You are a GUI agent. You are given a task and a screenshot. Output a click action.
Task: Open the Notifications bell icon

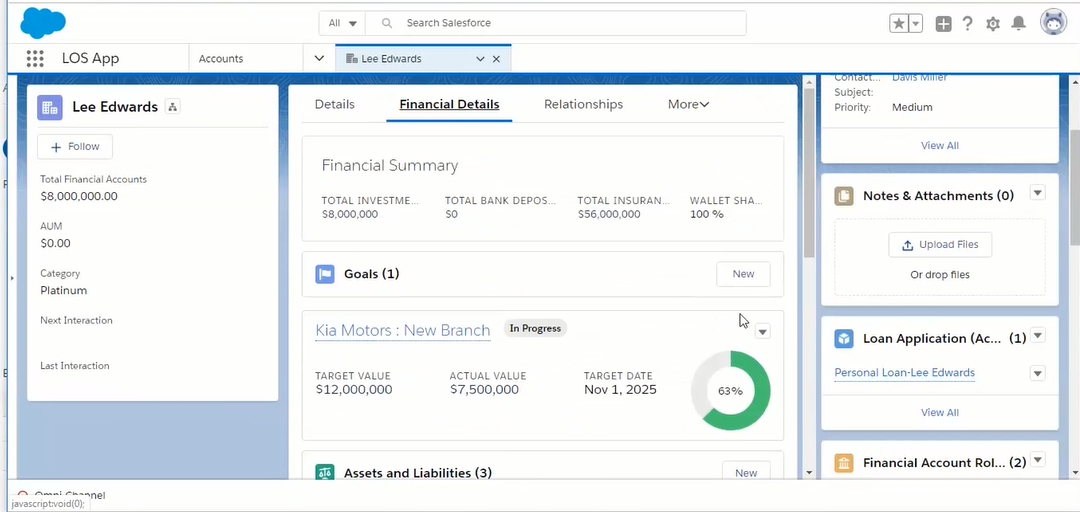[1018, 23]
